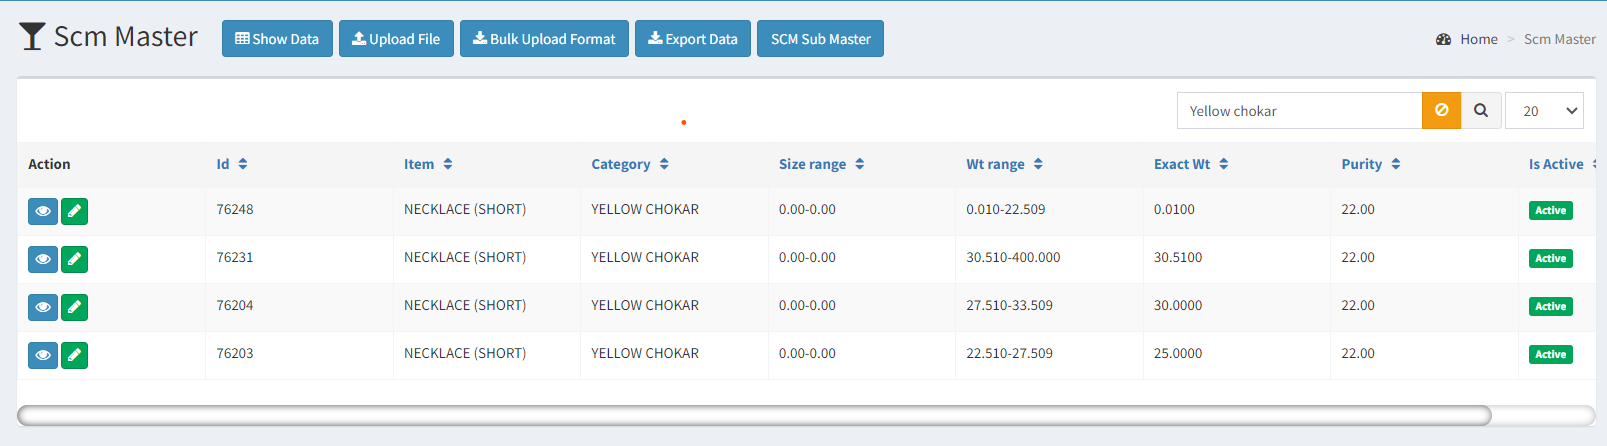Click the view eye icon for row 76248
The image size is (1607, 446).
click(43, 211)
